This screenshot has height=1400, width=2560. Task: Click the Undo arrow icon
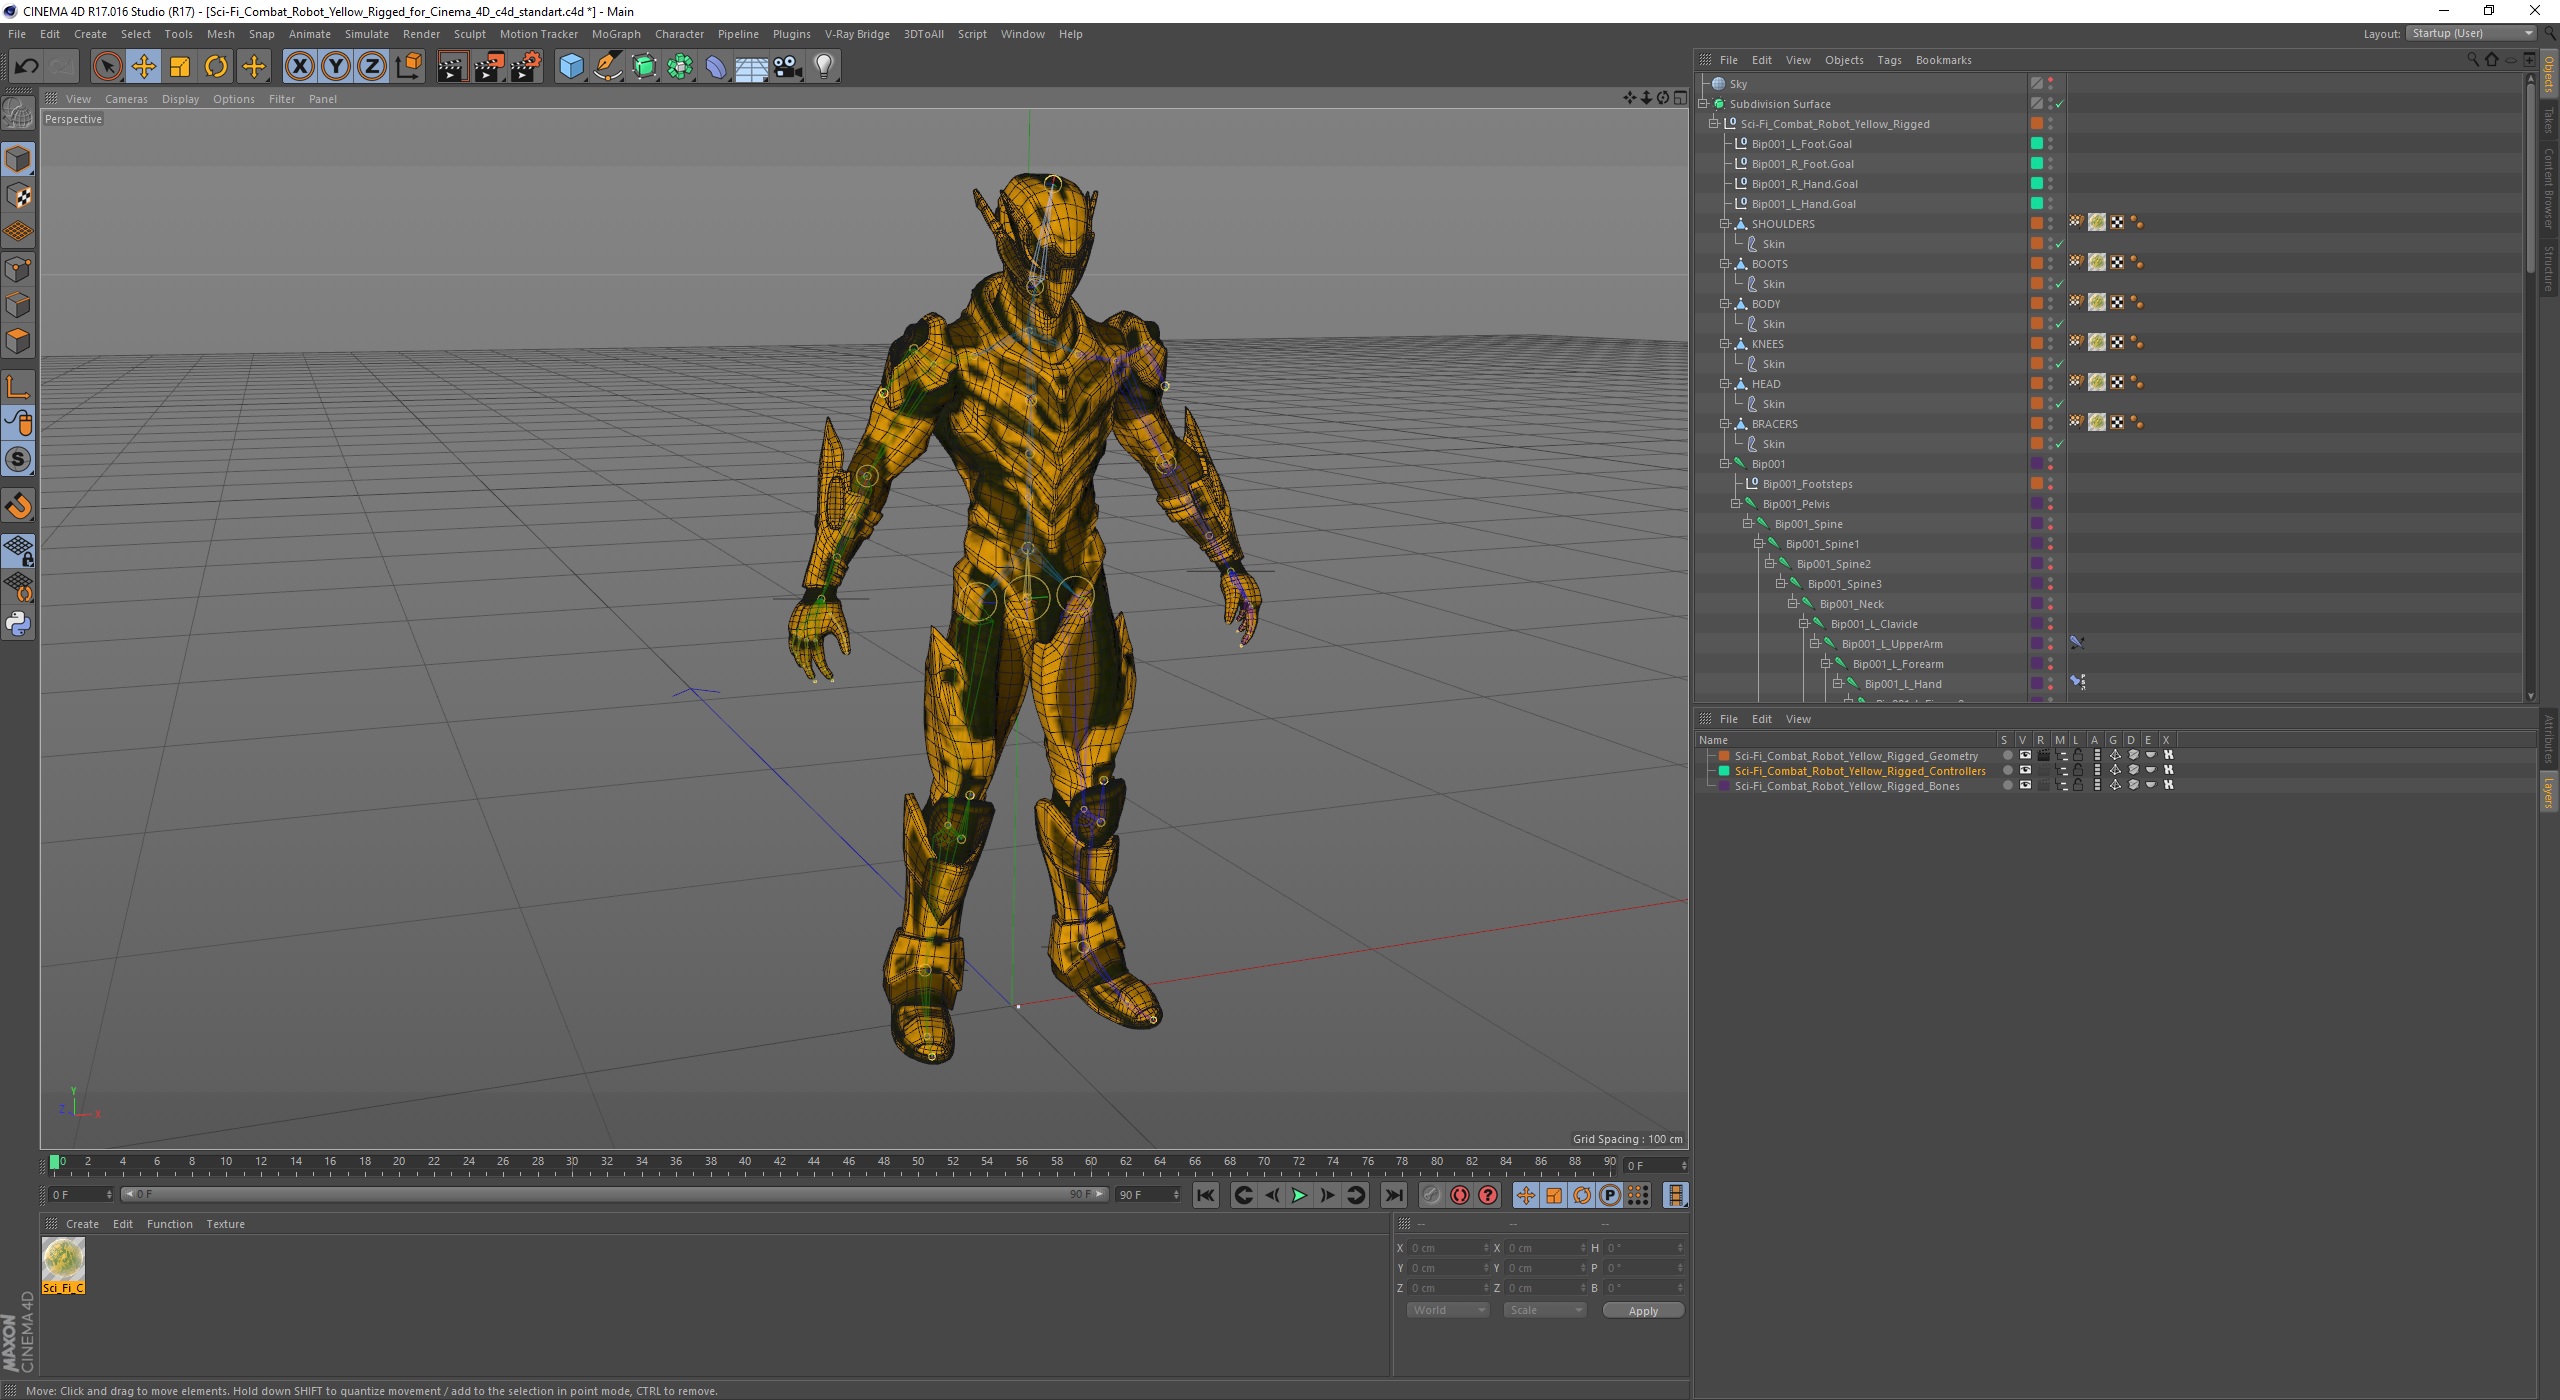[x=26, y=67]
